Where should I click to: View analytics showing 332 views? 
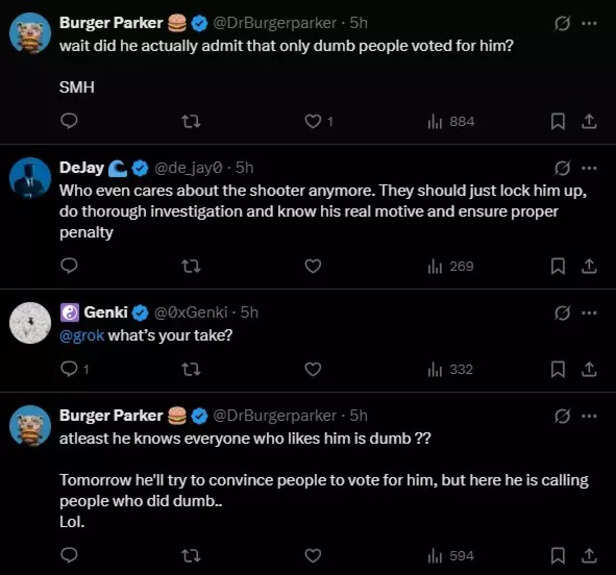coord(450,369)
